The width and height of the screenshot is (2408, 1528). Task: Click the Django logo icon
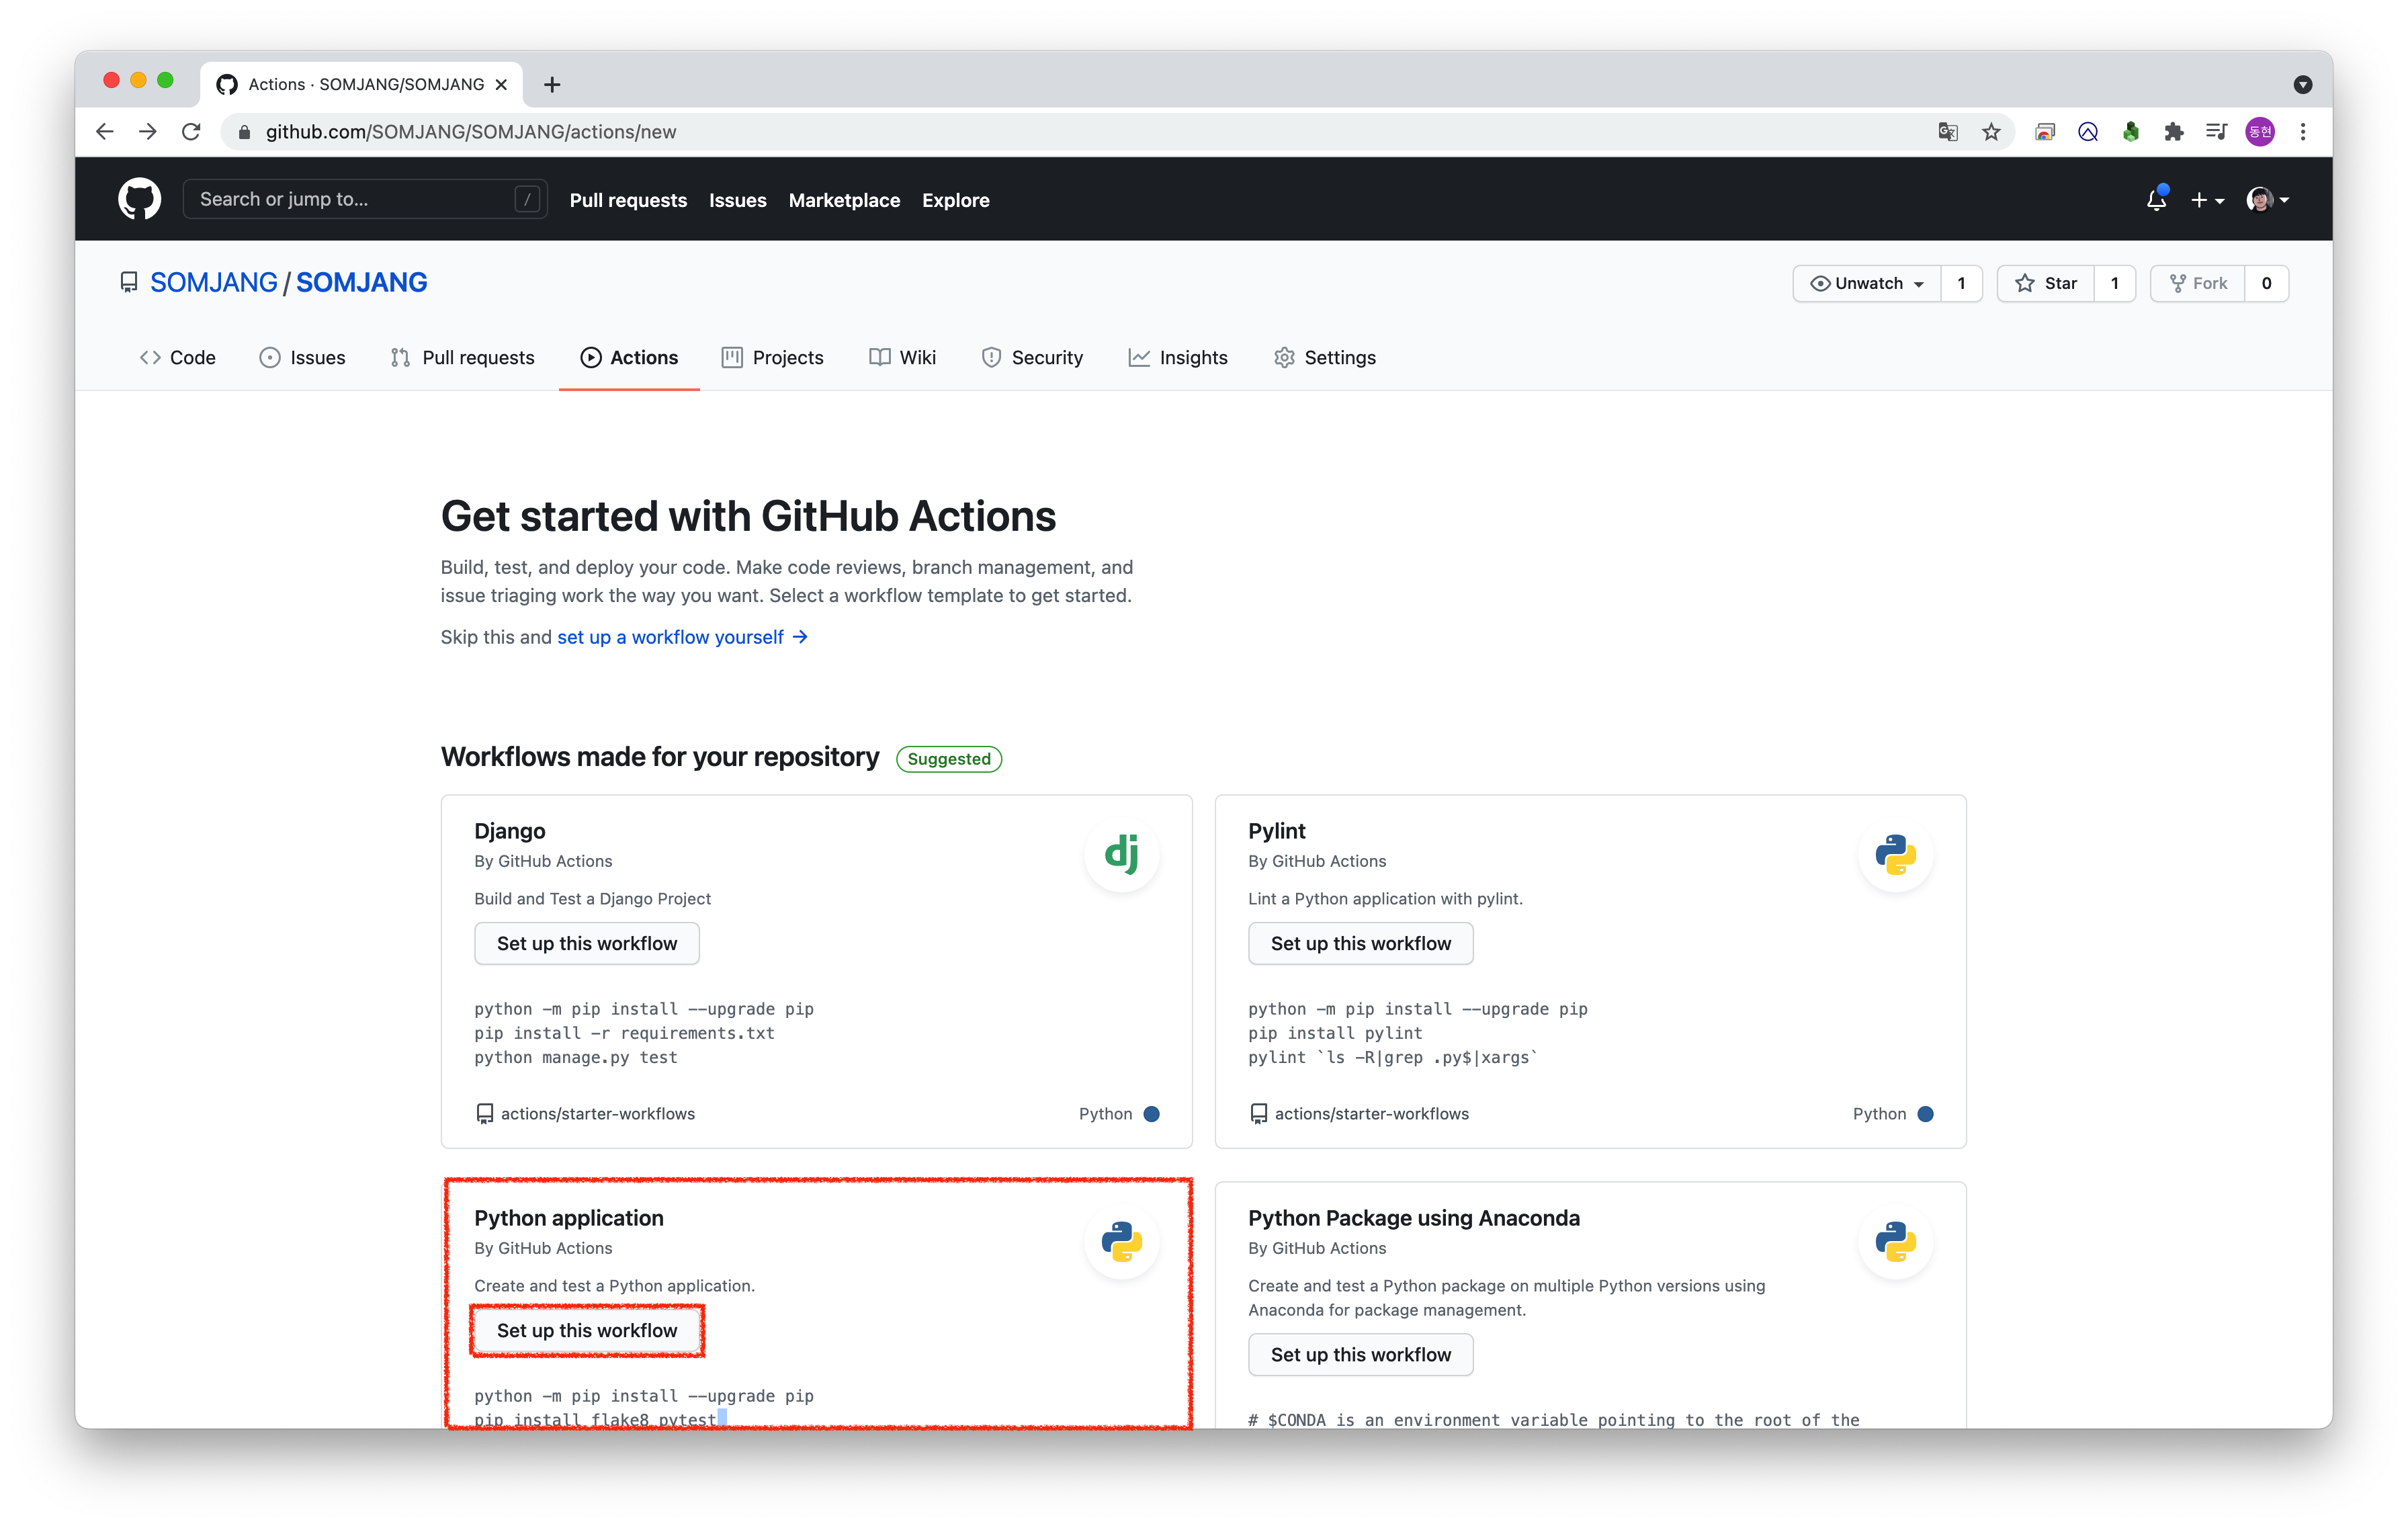pyautogui.click(x=1121, y=855)
